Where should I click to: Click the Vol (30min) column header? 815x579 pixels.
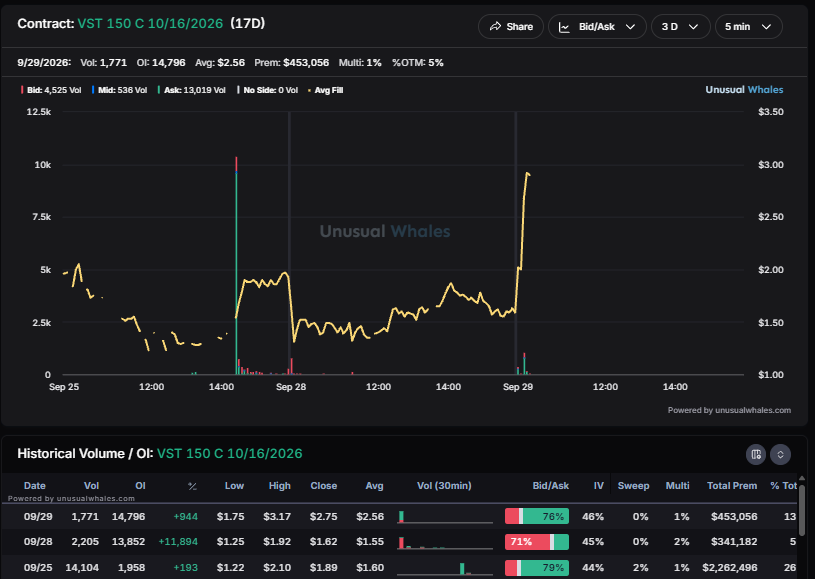click(444, 485)
